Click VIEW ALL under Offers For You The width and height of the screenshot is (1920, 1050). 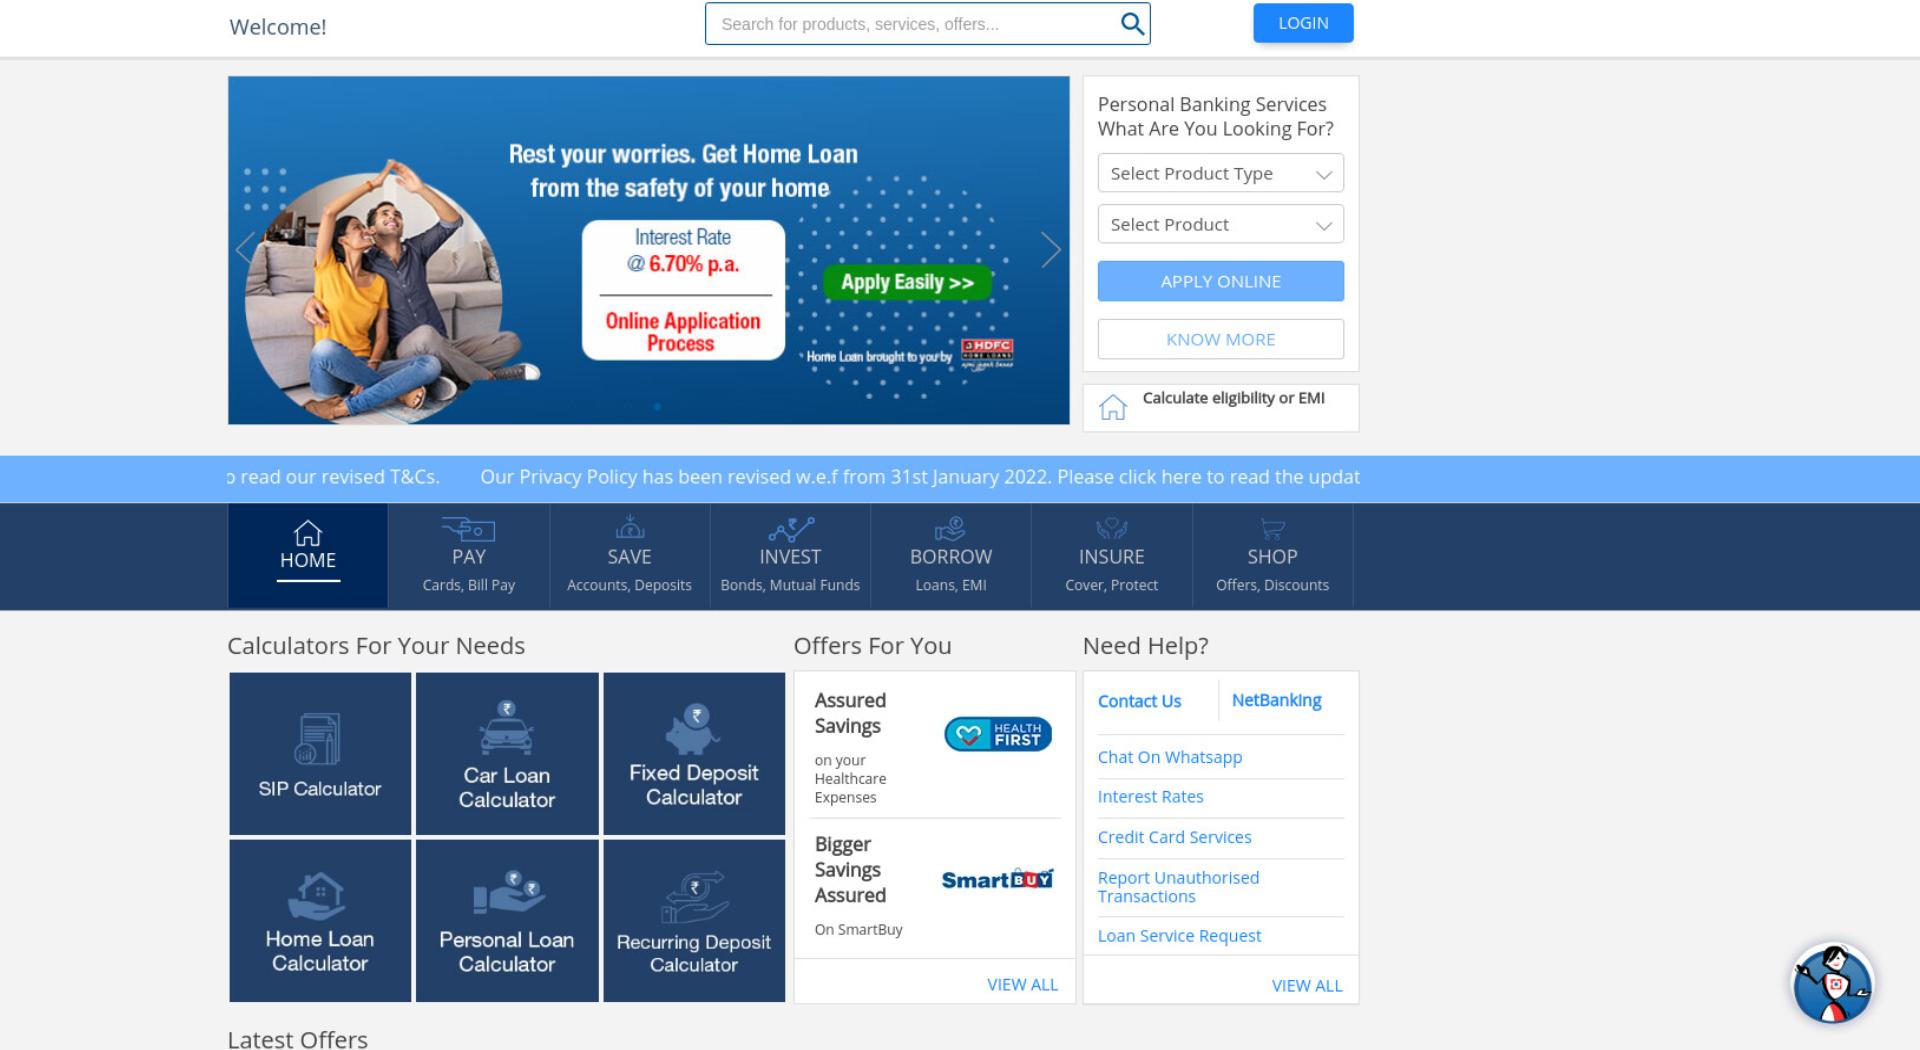[x=1022, y=985]
